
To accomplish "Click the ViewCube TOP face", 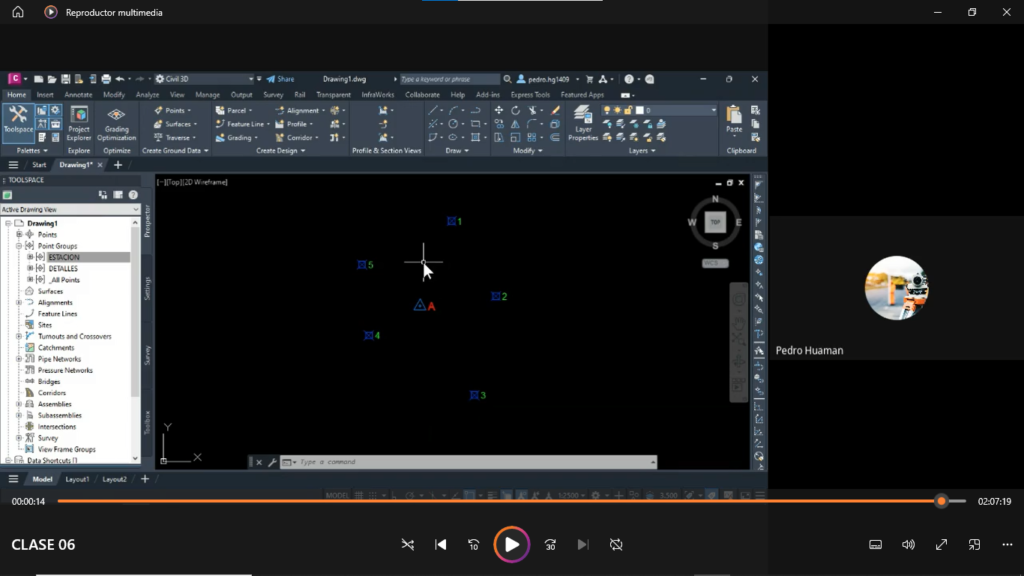I will (x=715, y=222).
